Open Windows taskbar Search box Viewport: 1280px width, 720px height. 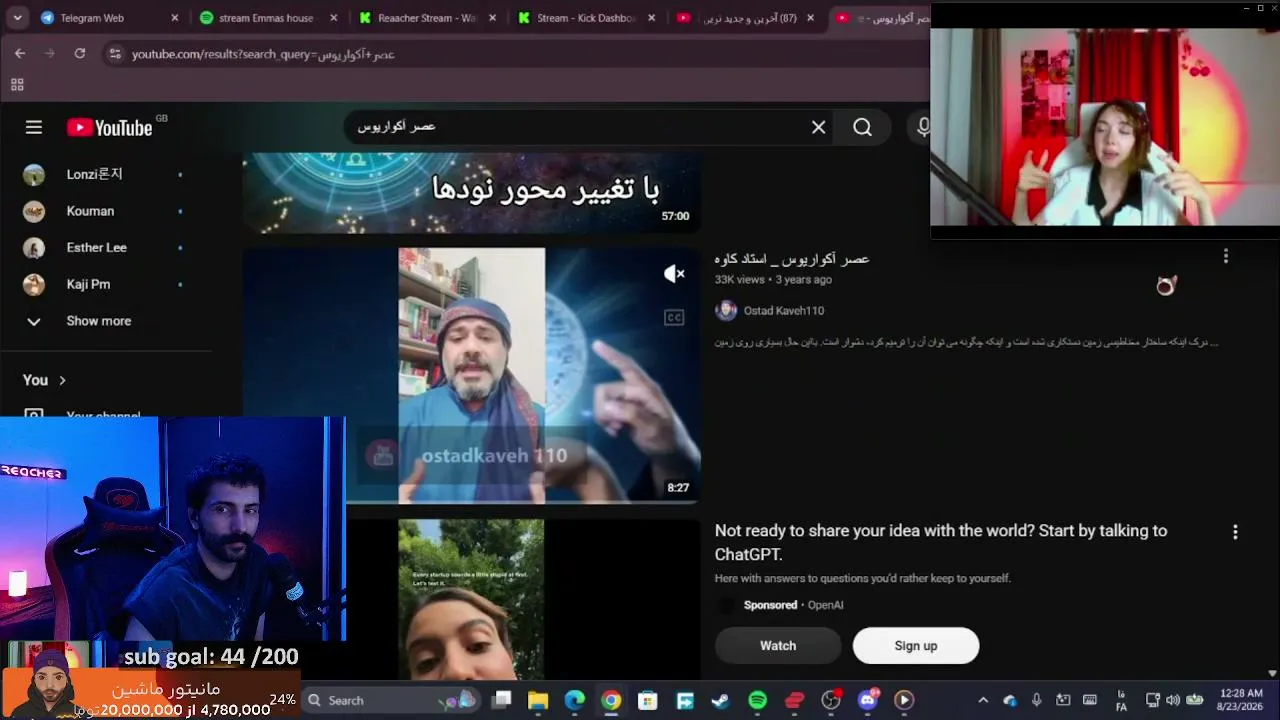(390, 700)
